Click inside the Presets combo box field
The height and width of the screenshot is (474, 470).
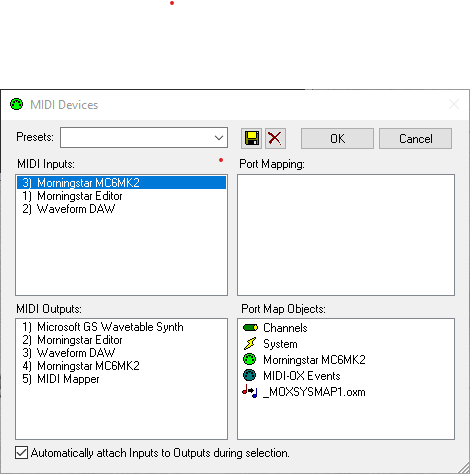(x=144, y=138)
